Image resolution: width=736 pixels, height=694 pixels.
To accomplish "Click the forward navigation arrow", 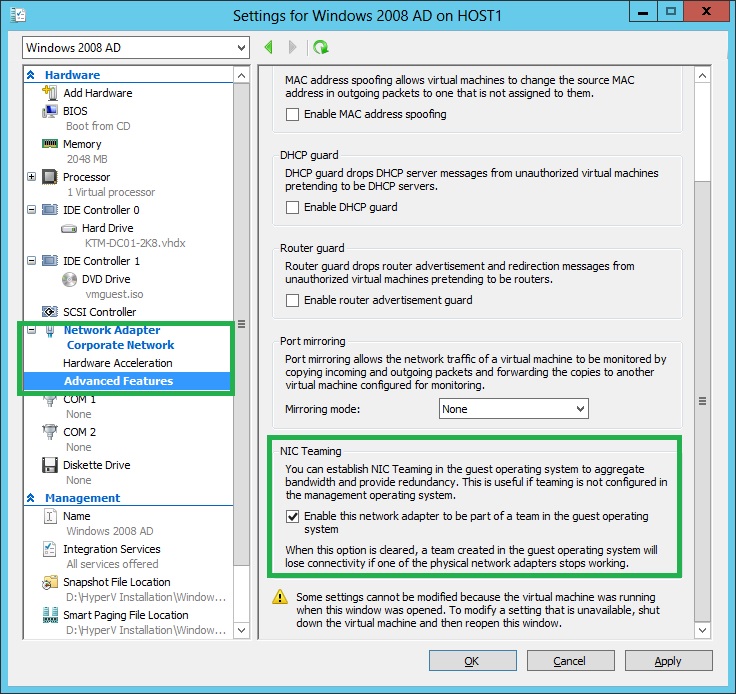I will coord(292,47).
